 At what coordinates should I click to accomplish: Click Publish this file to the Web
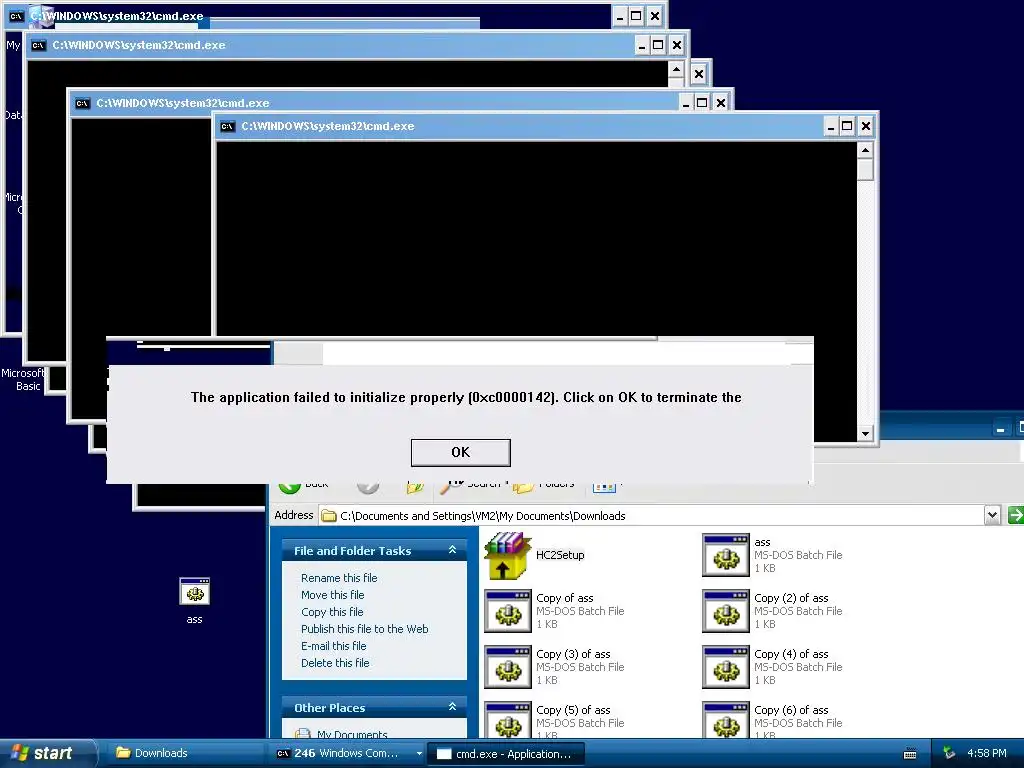point(364,629)
